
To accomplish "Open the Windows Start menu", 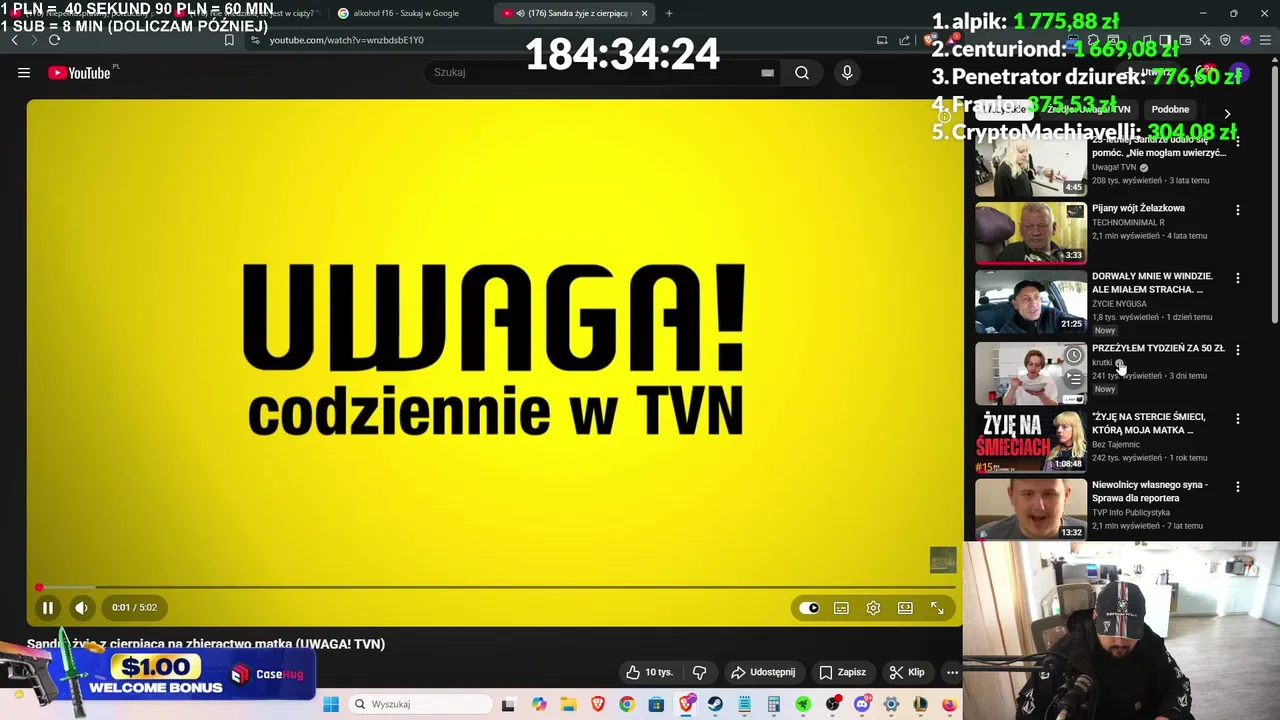I will tap(331, 704).
